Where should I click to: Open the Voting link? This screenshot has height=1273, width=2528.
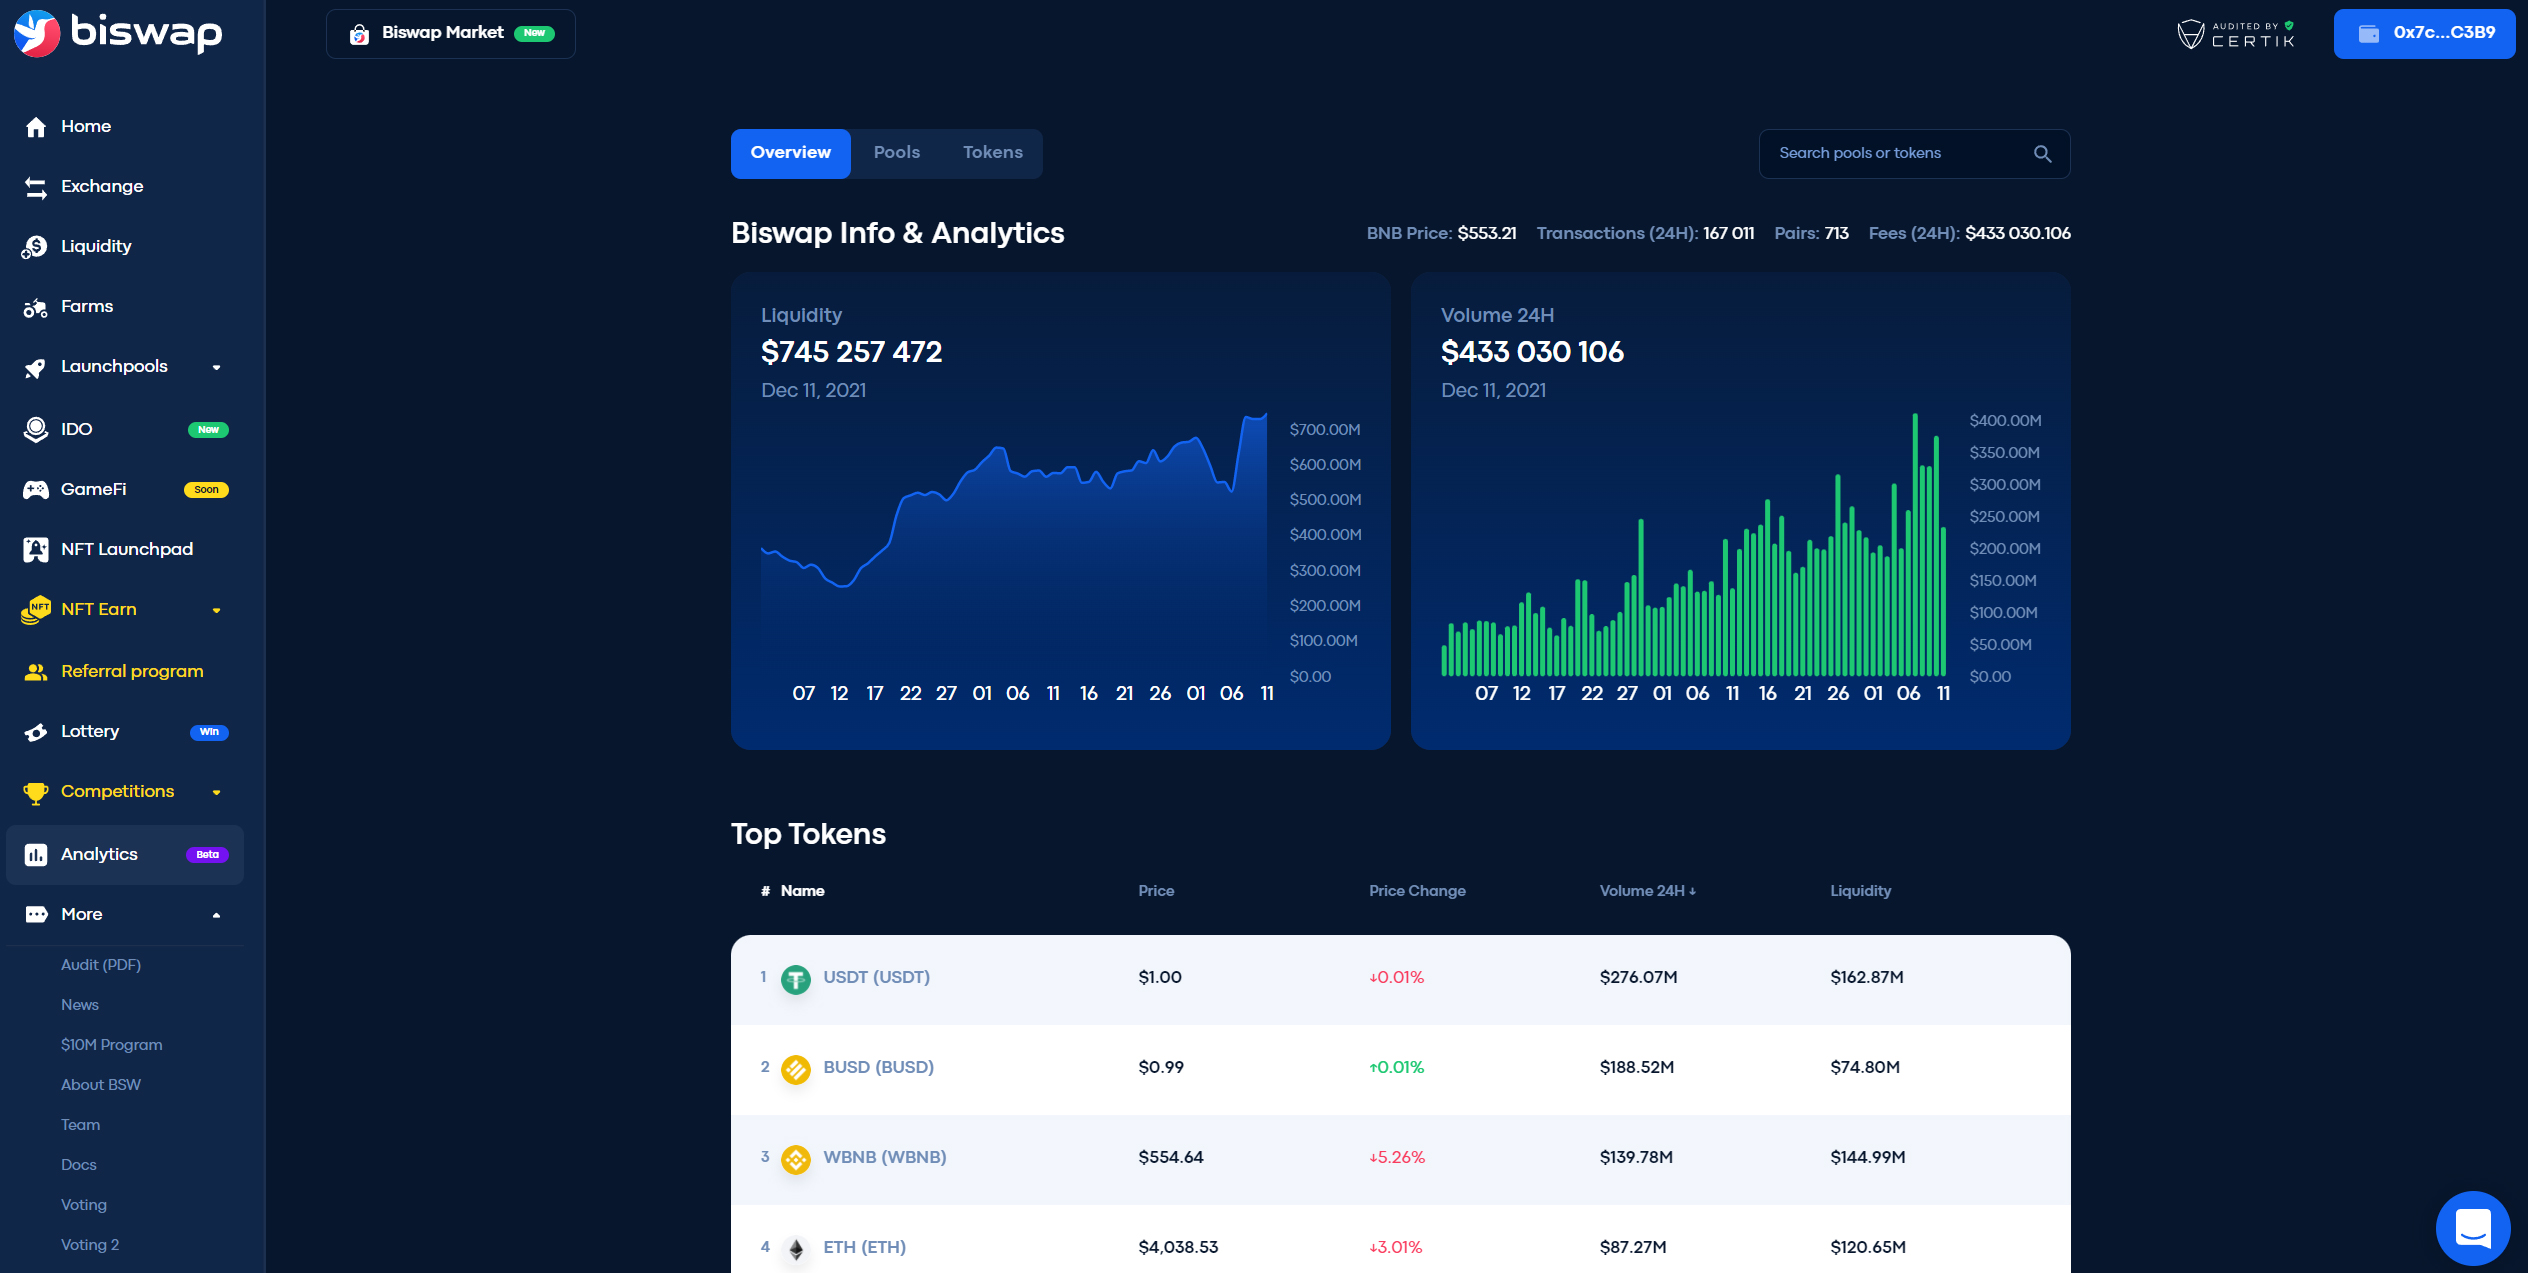83,1205
